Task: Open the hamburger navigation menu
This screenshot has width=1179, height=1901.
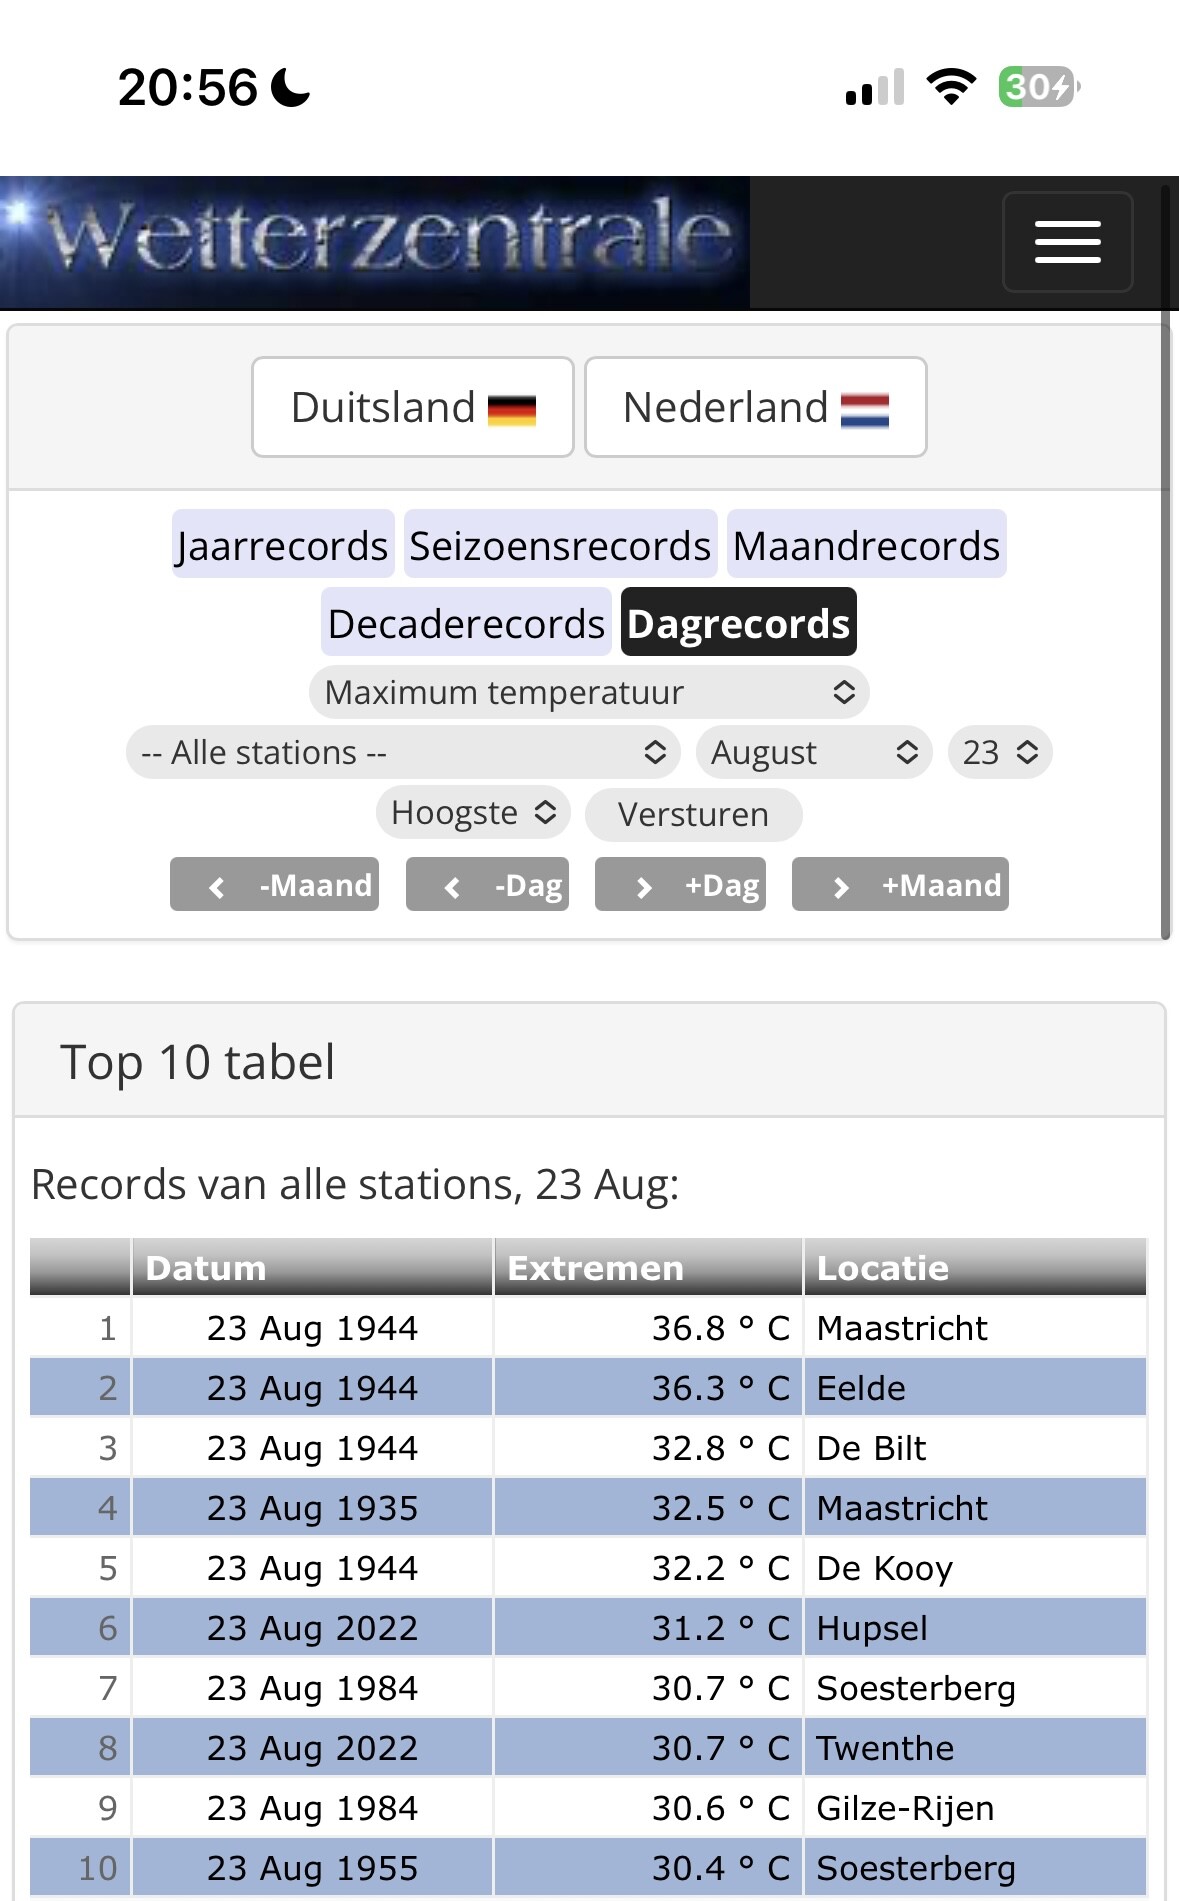Action: click(1067, 242)
